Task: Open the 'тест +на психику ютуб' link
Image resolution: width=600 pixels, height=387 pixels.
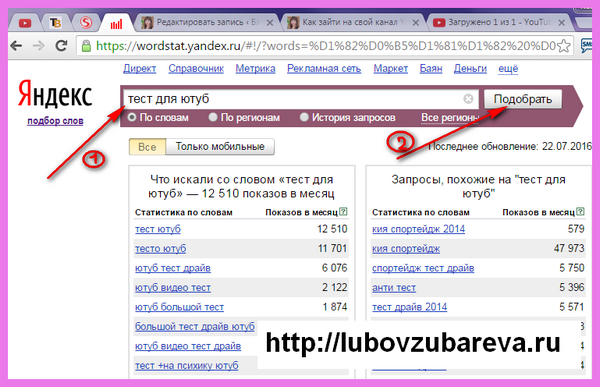Action: pos(186,366)
